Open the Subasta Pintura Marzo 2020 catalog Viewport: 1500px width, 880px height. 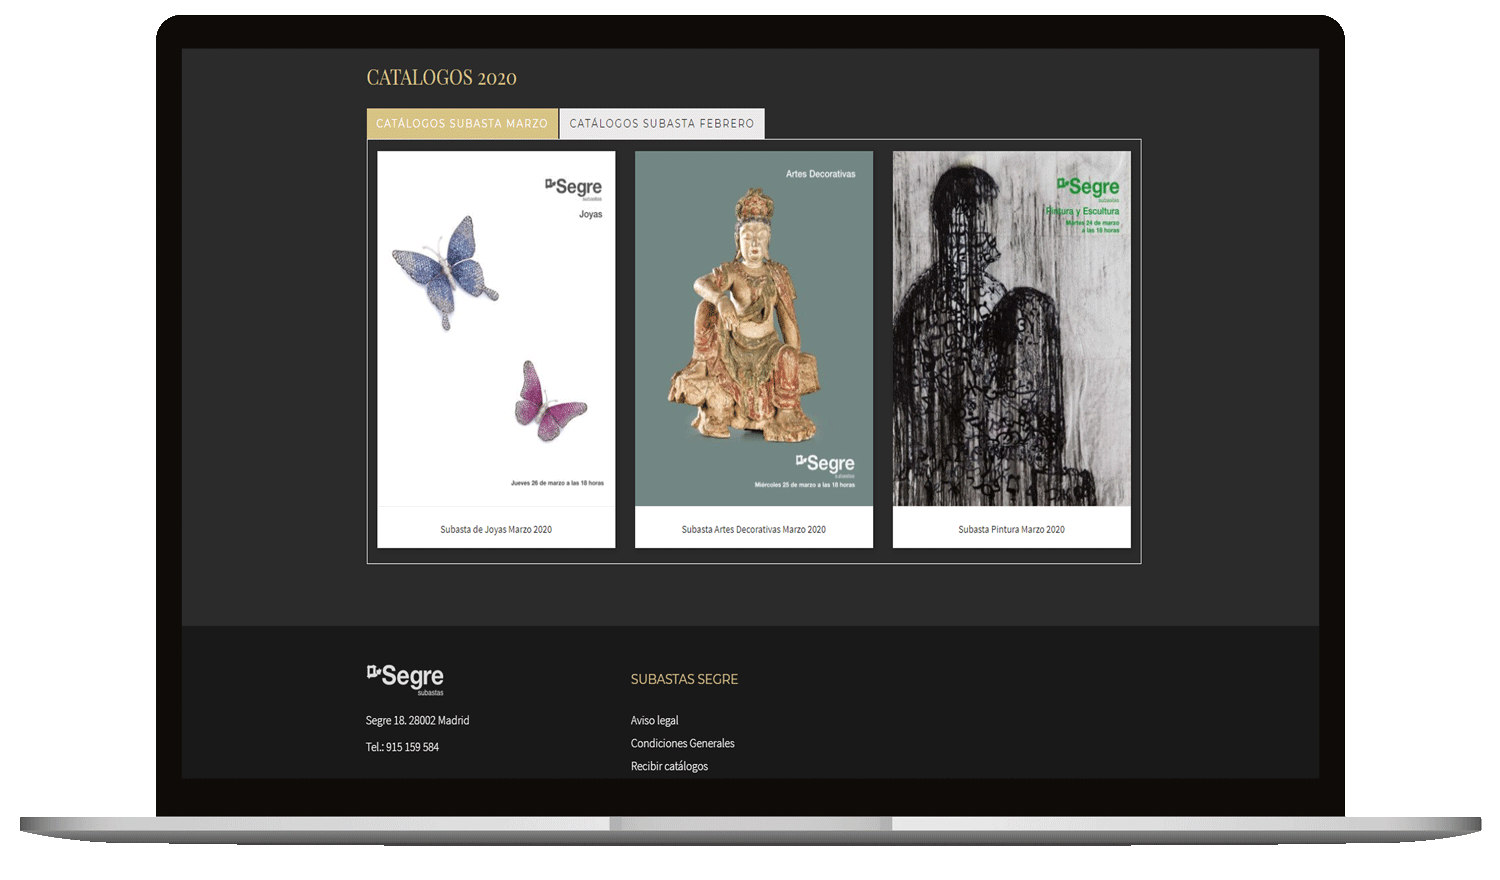[x=1011, y=529]
